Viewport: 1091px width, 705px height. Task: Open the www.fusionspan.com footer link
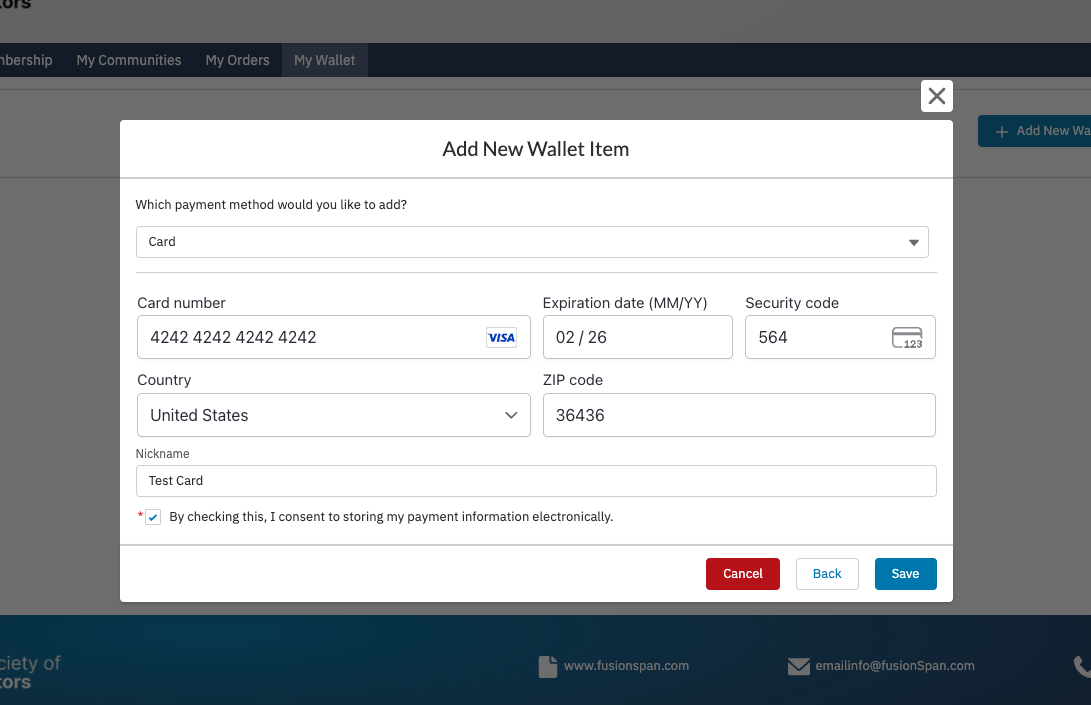[x=626, y=666]
